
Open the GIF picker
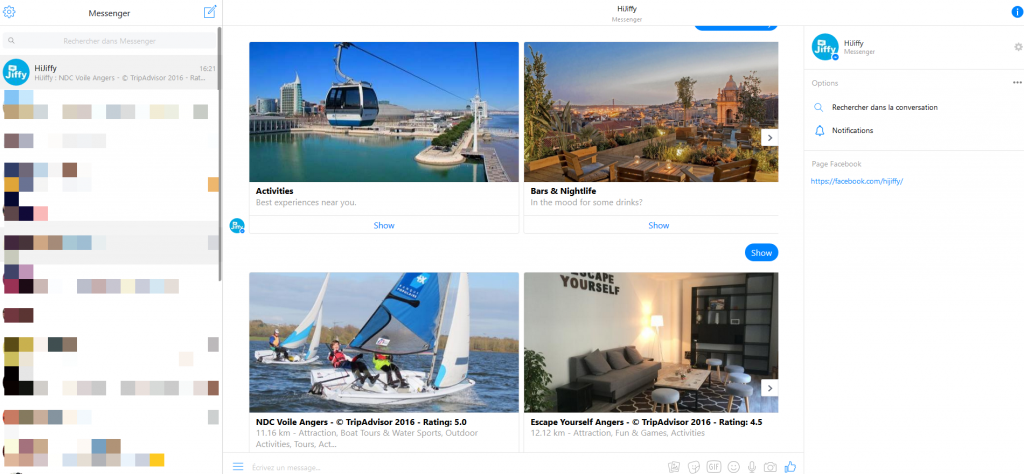point(714,467)
